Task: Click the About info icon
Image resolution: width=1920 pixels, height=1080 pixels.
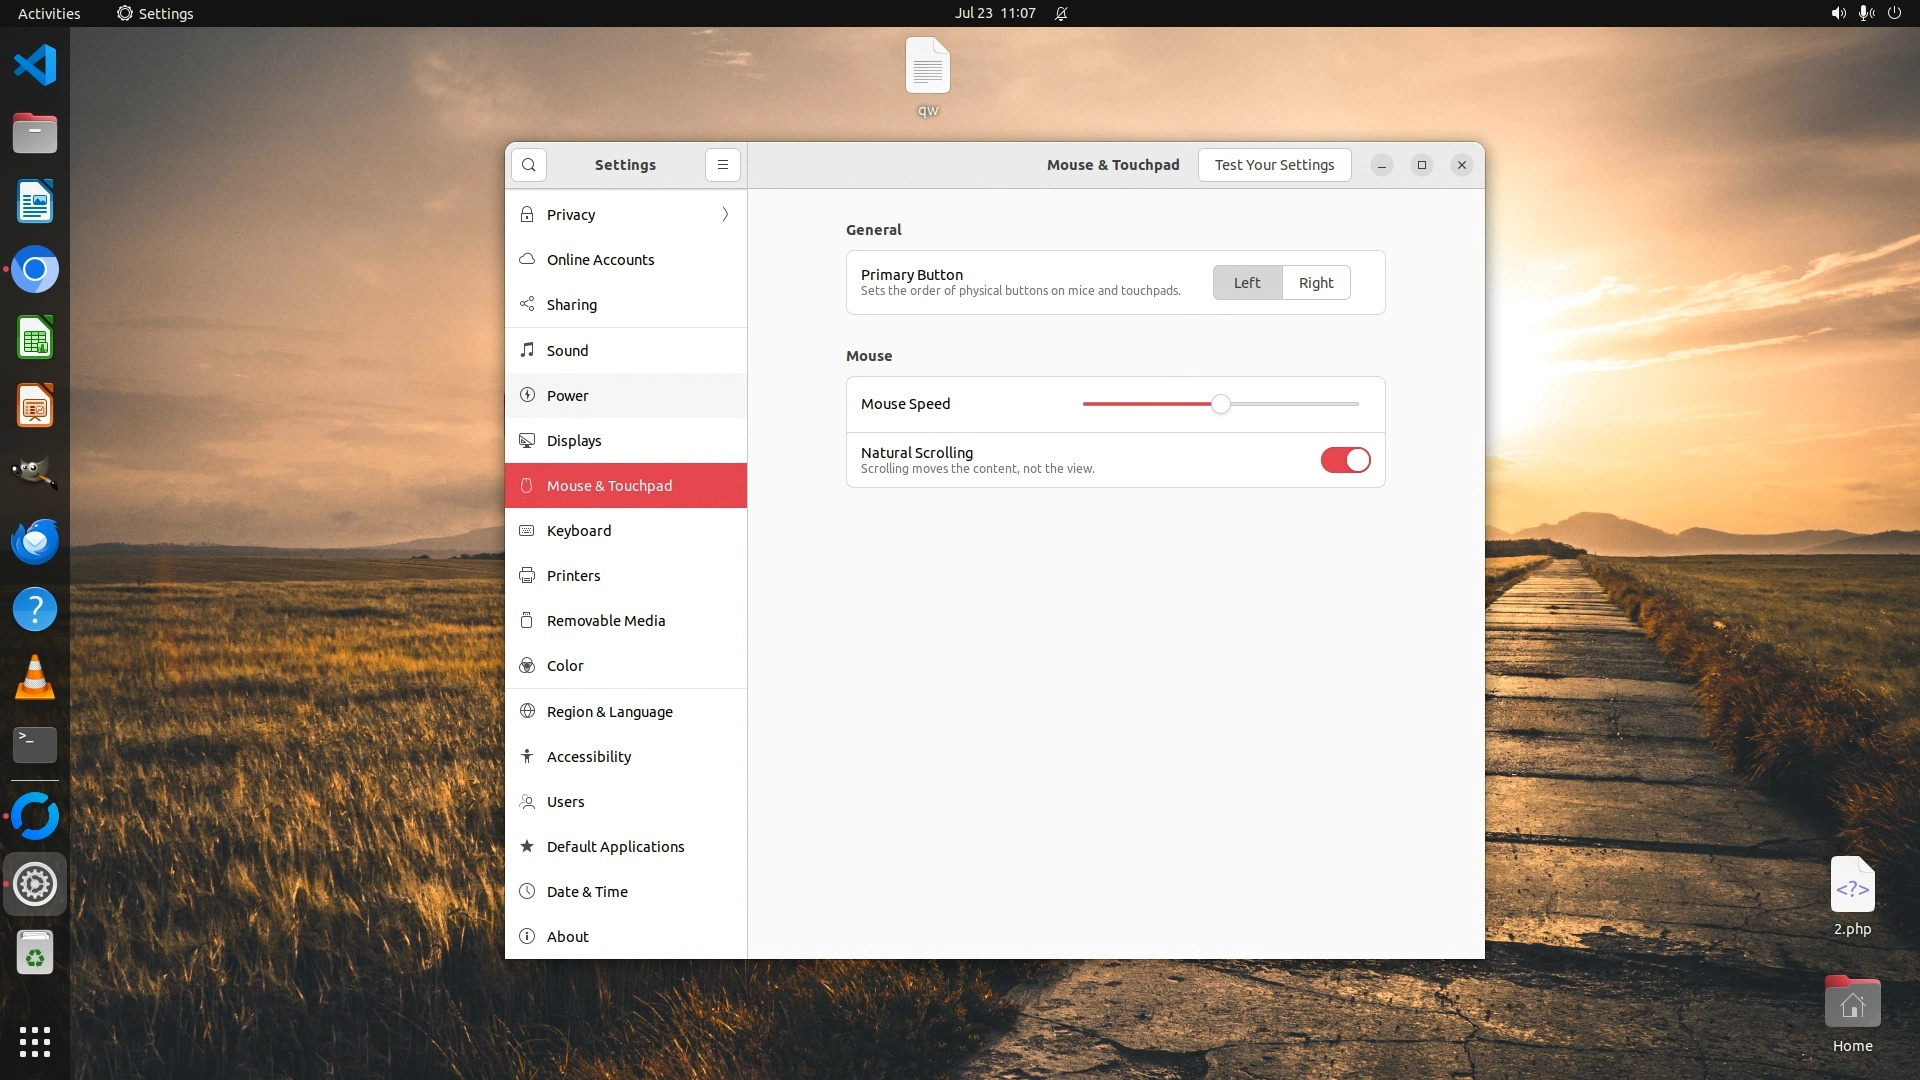Action: coord(527,936)
